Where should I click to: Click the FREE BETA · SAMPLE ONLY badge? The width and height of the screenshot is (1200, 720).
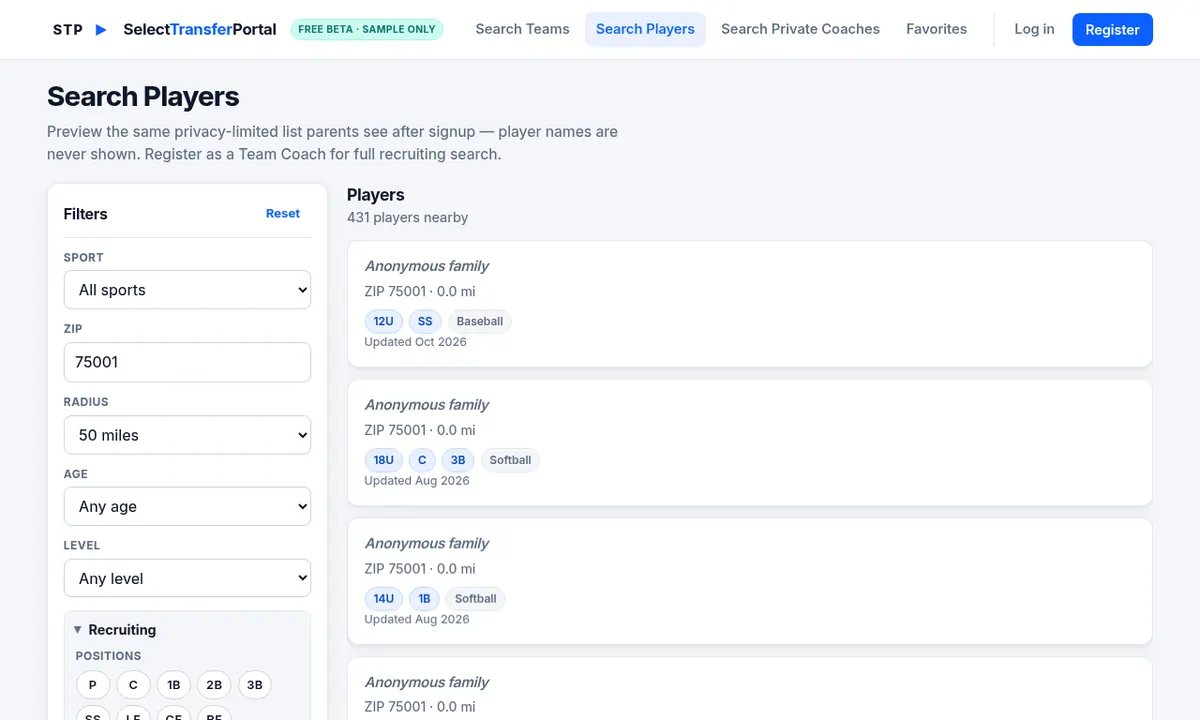[367, 29]
